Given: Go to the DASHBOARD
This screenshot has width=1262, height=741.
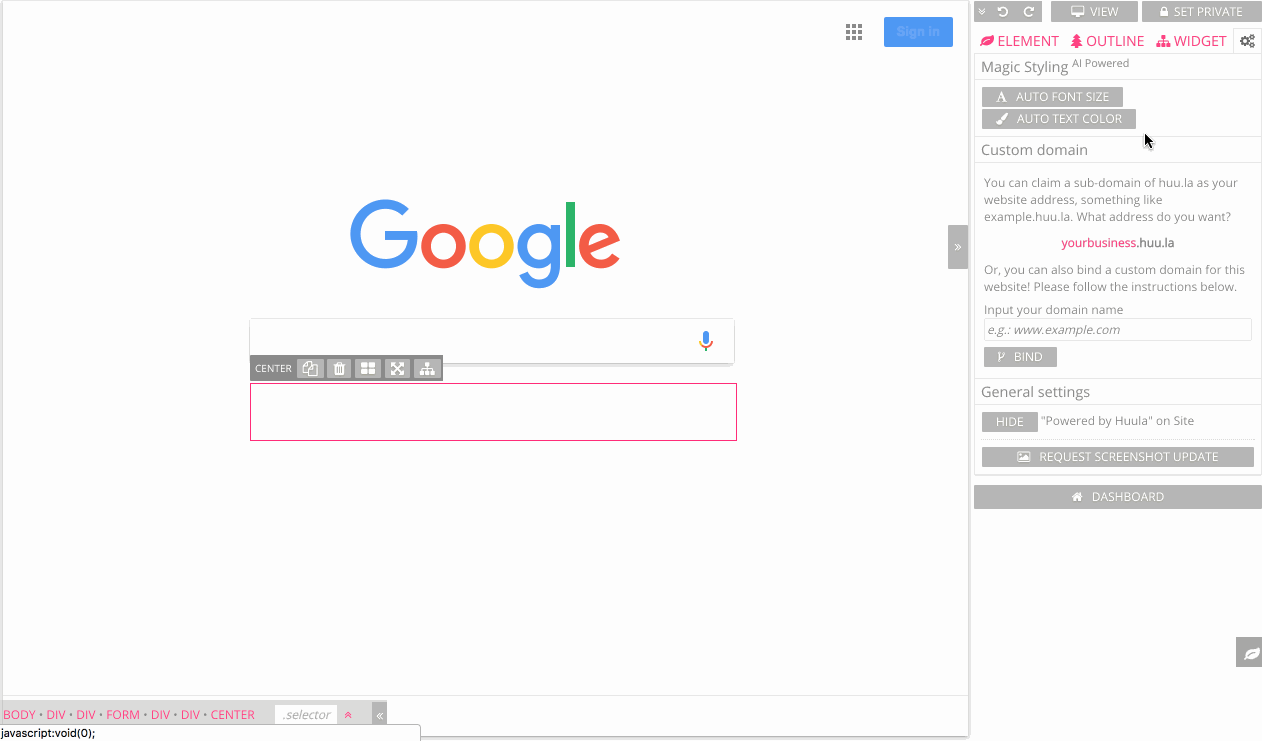Looking at the screenshot, I should [x=1118, y=497].
